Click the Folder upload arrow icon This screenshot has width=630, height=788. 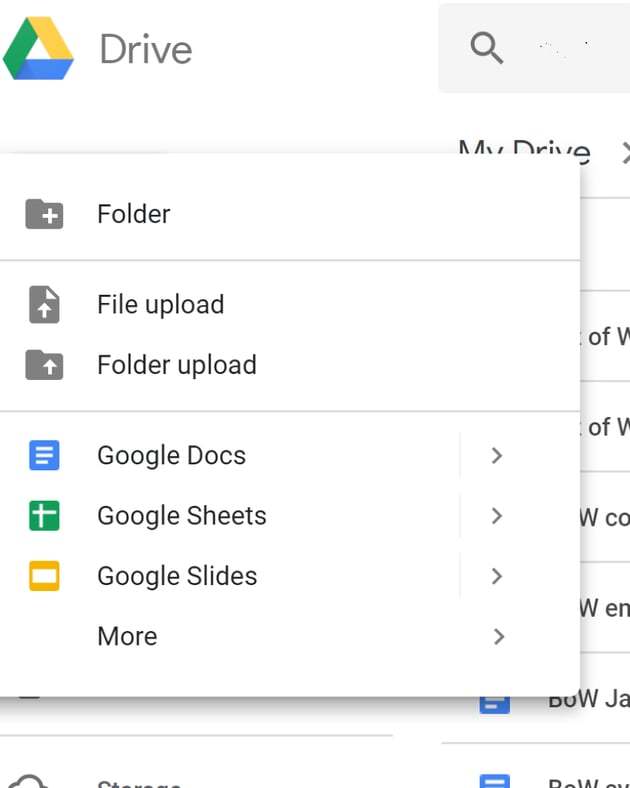point(44,365)
